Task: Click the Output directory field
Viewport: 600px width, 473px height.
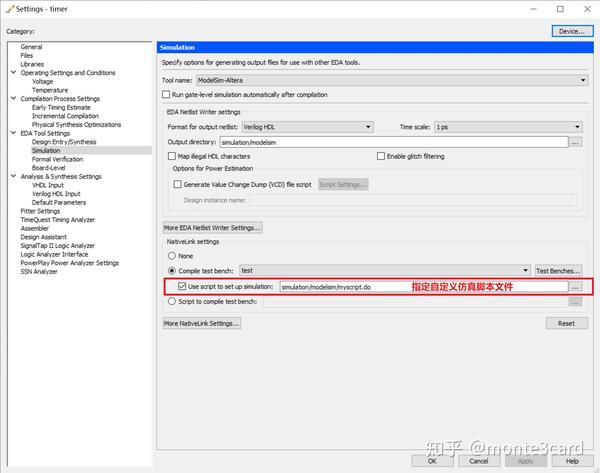Action: point(394,142)
